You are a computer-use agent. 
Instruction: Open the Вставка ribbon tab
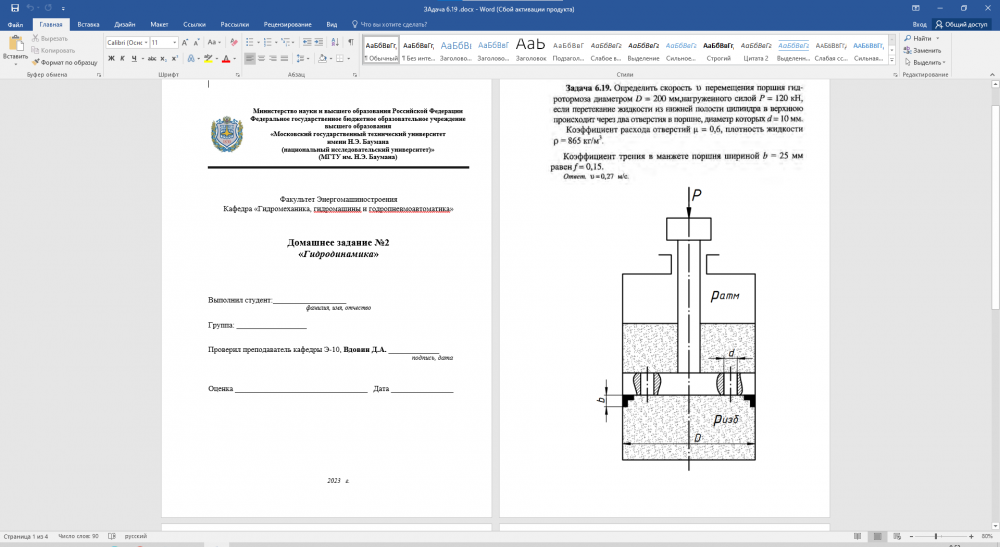[88, 24]
